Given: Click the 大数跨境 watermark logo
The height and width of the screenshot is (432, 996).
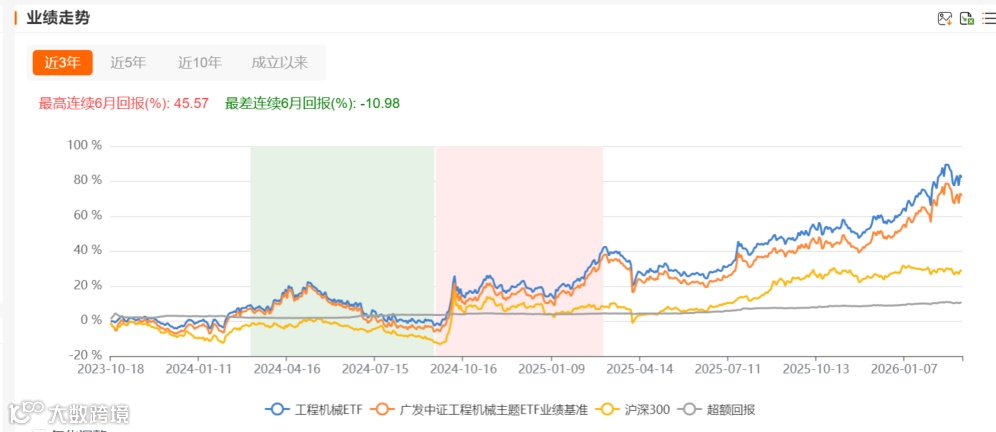Looking at the screenshot, I should [x=68, y=414].
